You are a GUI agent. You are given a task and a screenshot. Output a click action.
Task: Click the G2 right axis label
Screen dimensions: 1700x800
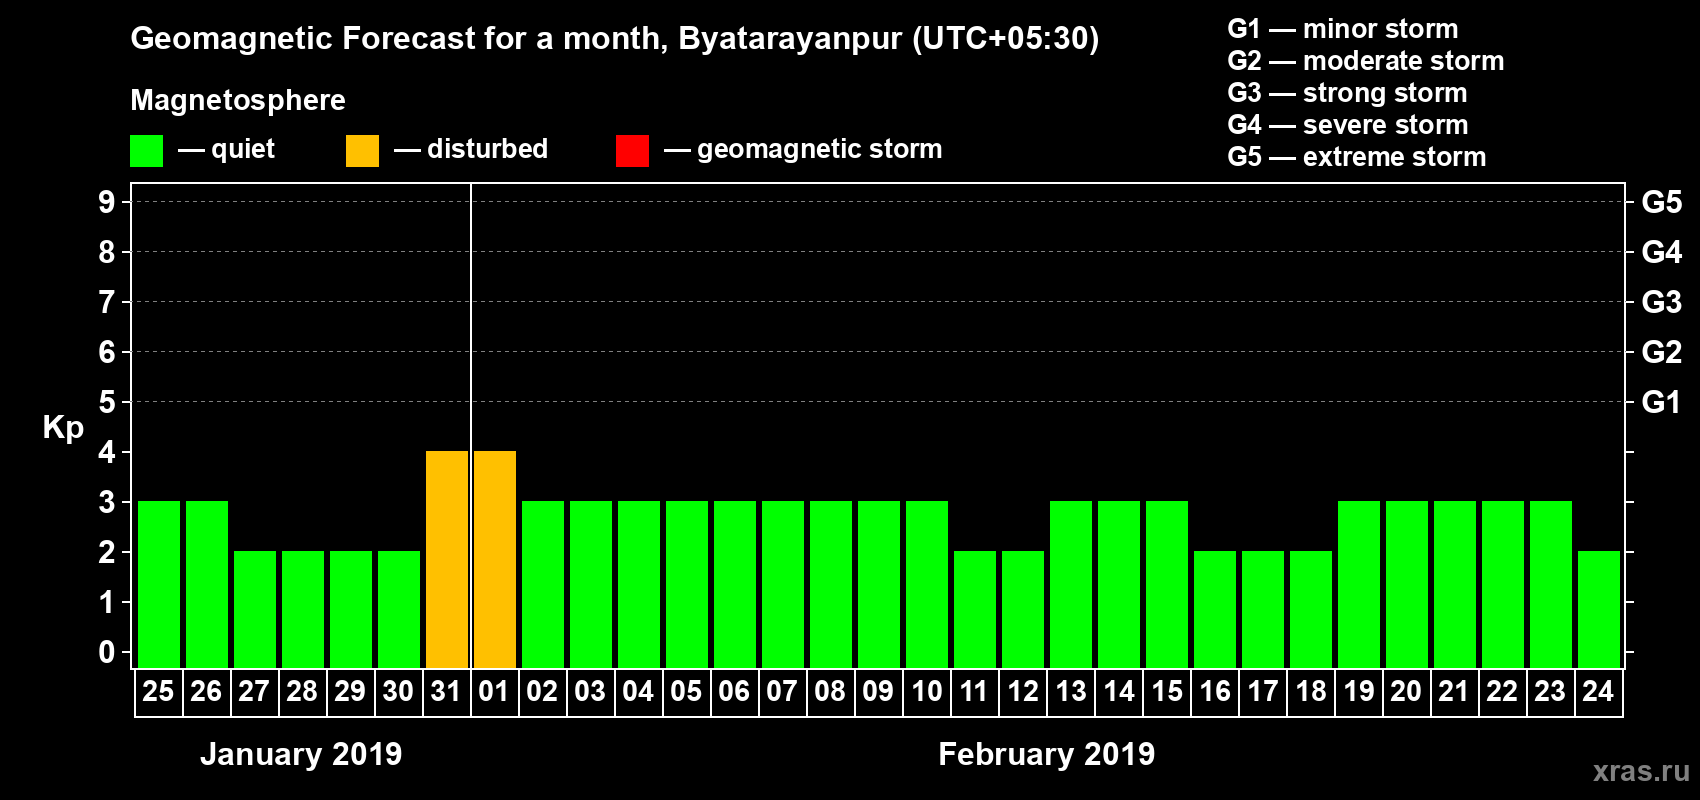pos(1662,352)
